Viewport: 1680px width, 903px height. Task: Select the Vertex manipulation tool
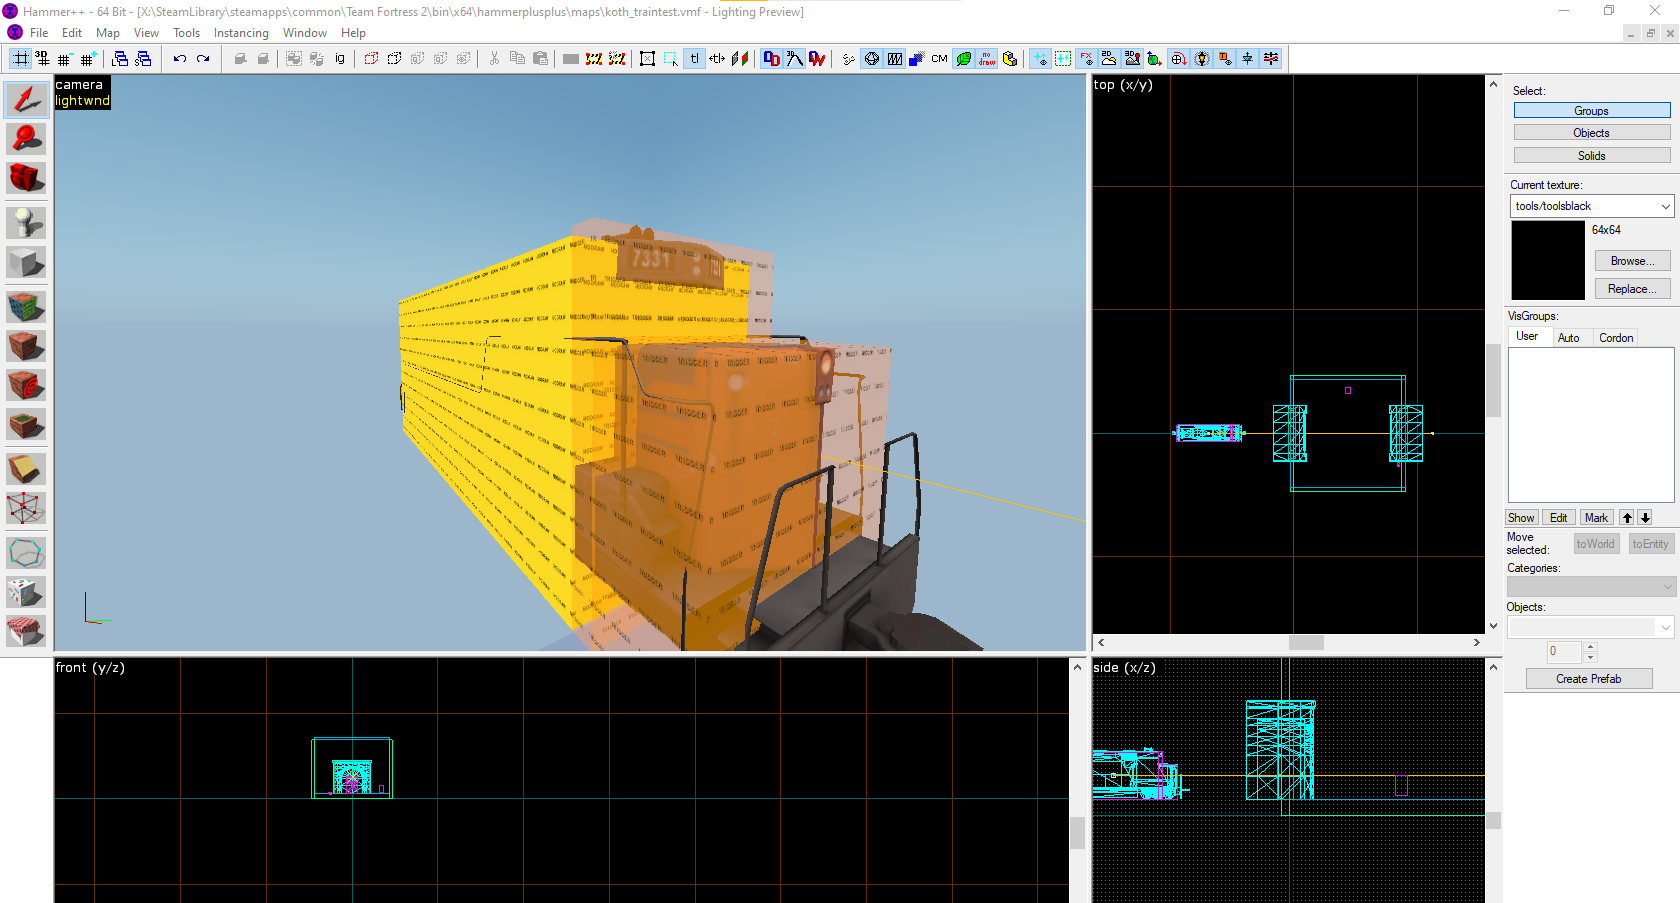pyautogui.click(x=26, y=508)
